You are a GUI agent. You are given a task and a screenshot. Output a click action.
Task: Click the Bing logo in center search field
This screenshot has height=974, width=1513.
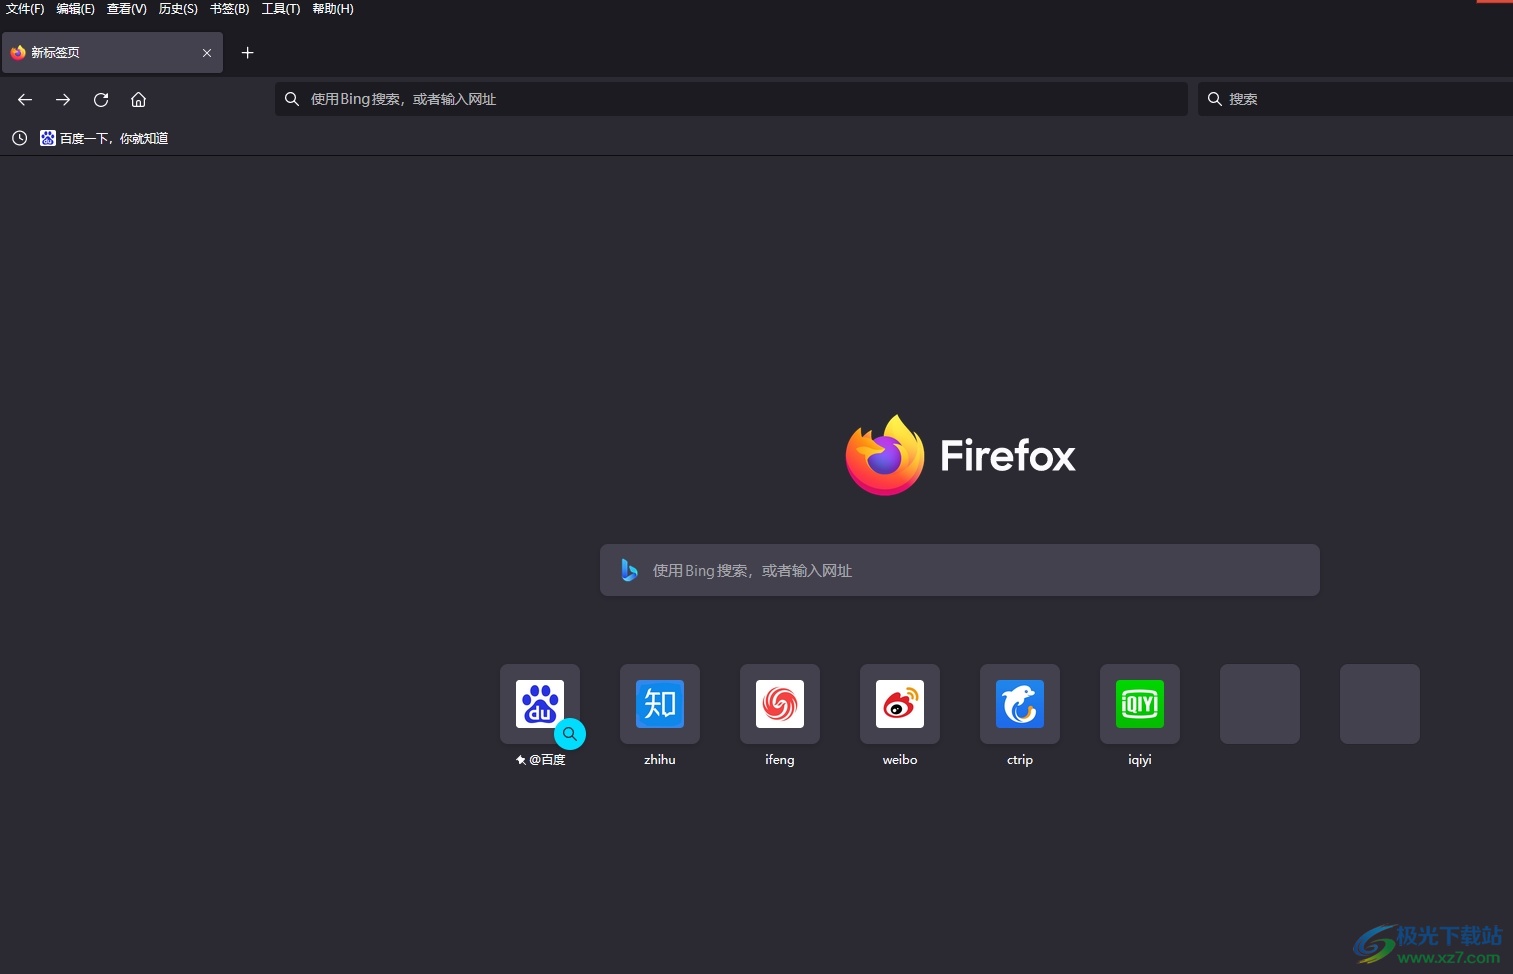pyautogui.click(x=629, y=570)
